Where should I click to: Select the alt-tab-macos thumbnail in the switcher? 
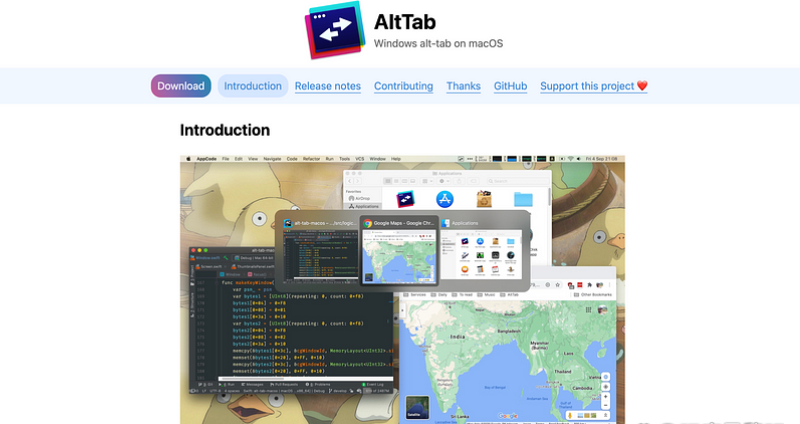point(321,250)
